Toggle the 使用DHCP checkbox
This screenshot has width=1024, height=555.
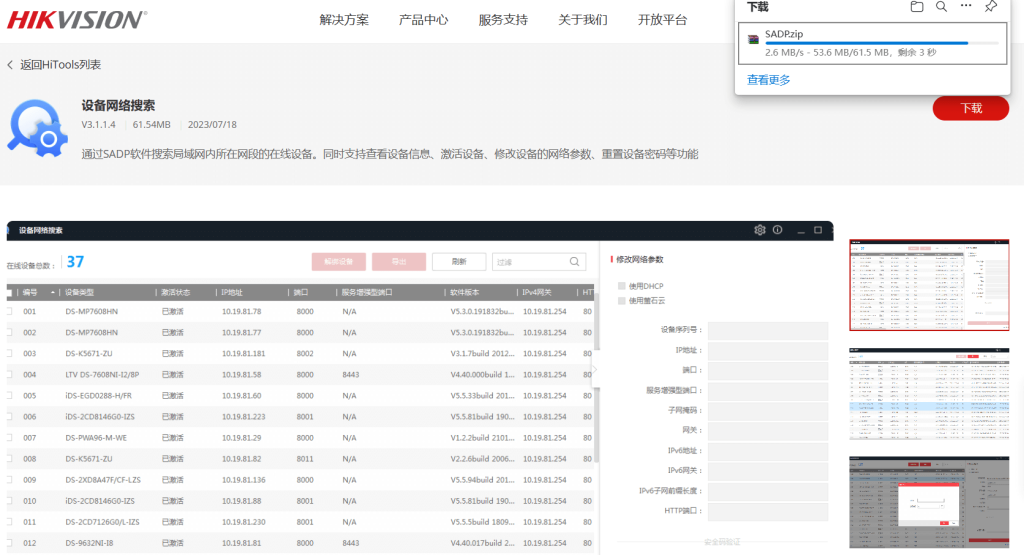click(622, 286)
